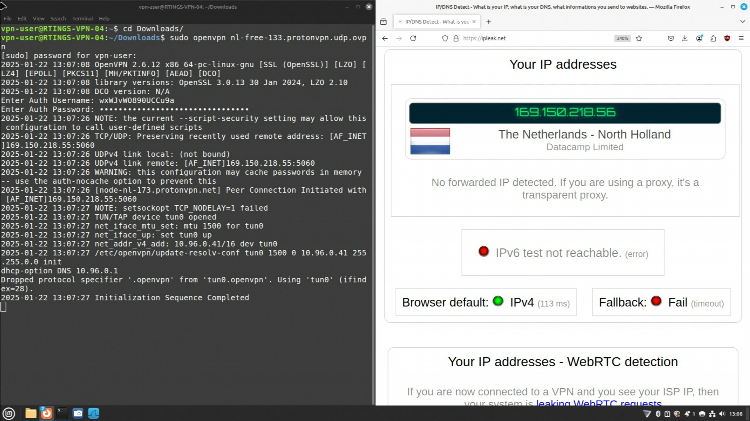This screenshot has height=421, width=750.
Task: Launch the screenshot camera app in taskbar
Action: point(78,413)
